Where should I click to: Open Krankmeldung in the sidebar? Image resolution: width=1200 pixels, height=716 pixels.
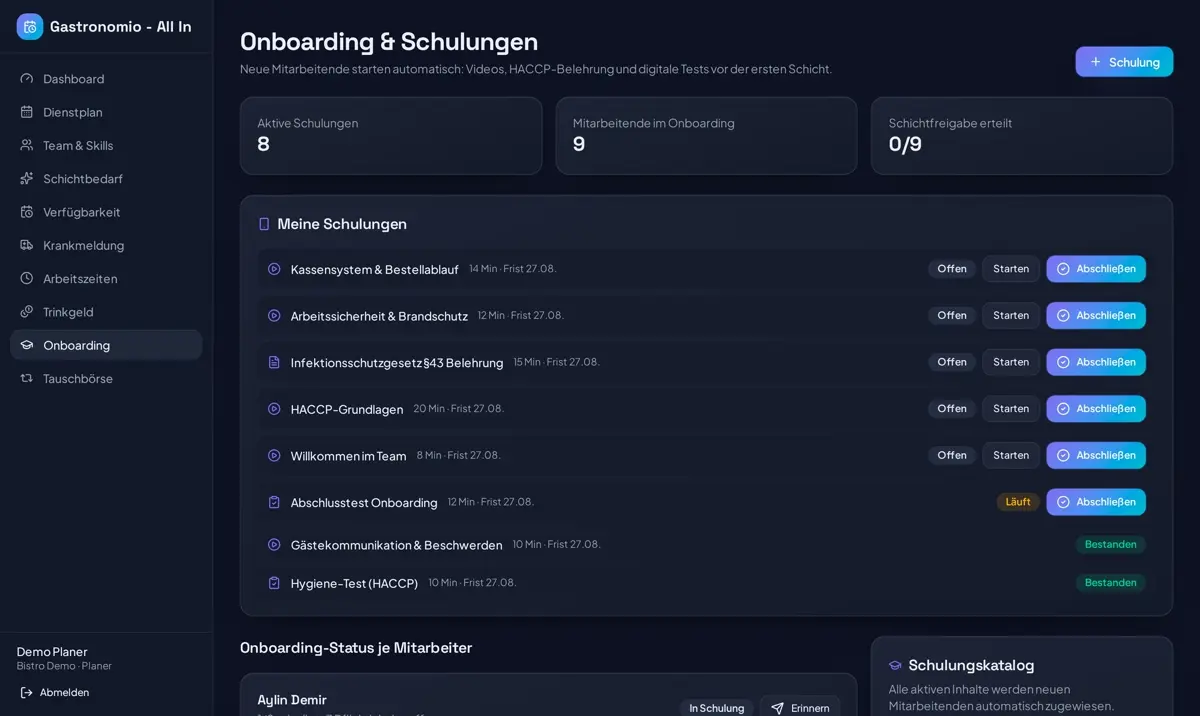click(106, 245)
